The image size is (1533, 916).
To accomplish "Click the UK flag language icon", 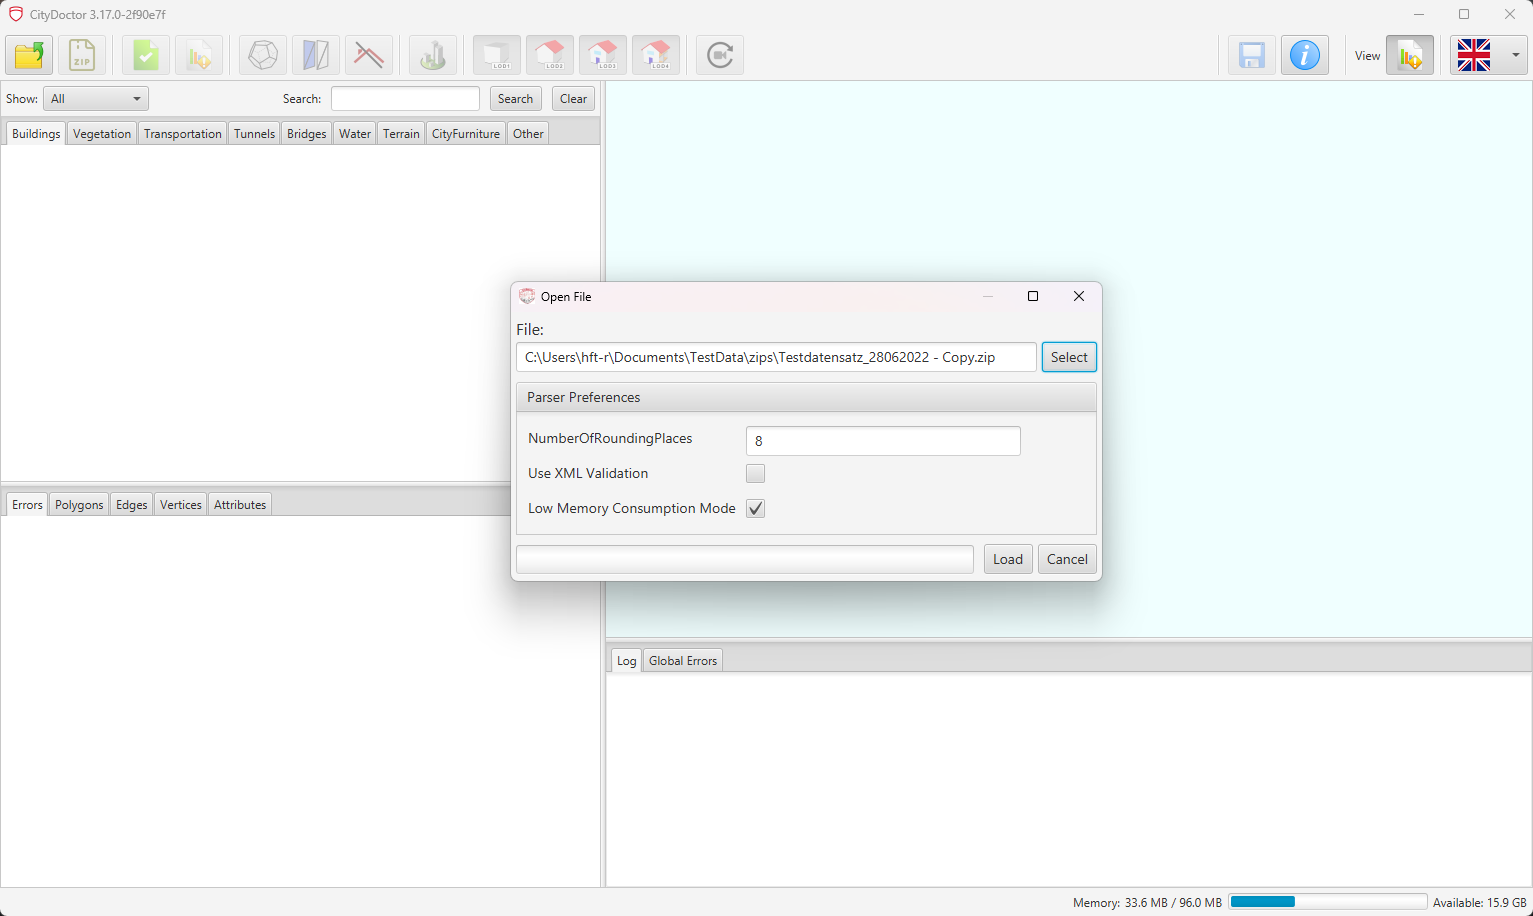I will pos(1474,55).
